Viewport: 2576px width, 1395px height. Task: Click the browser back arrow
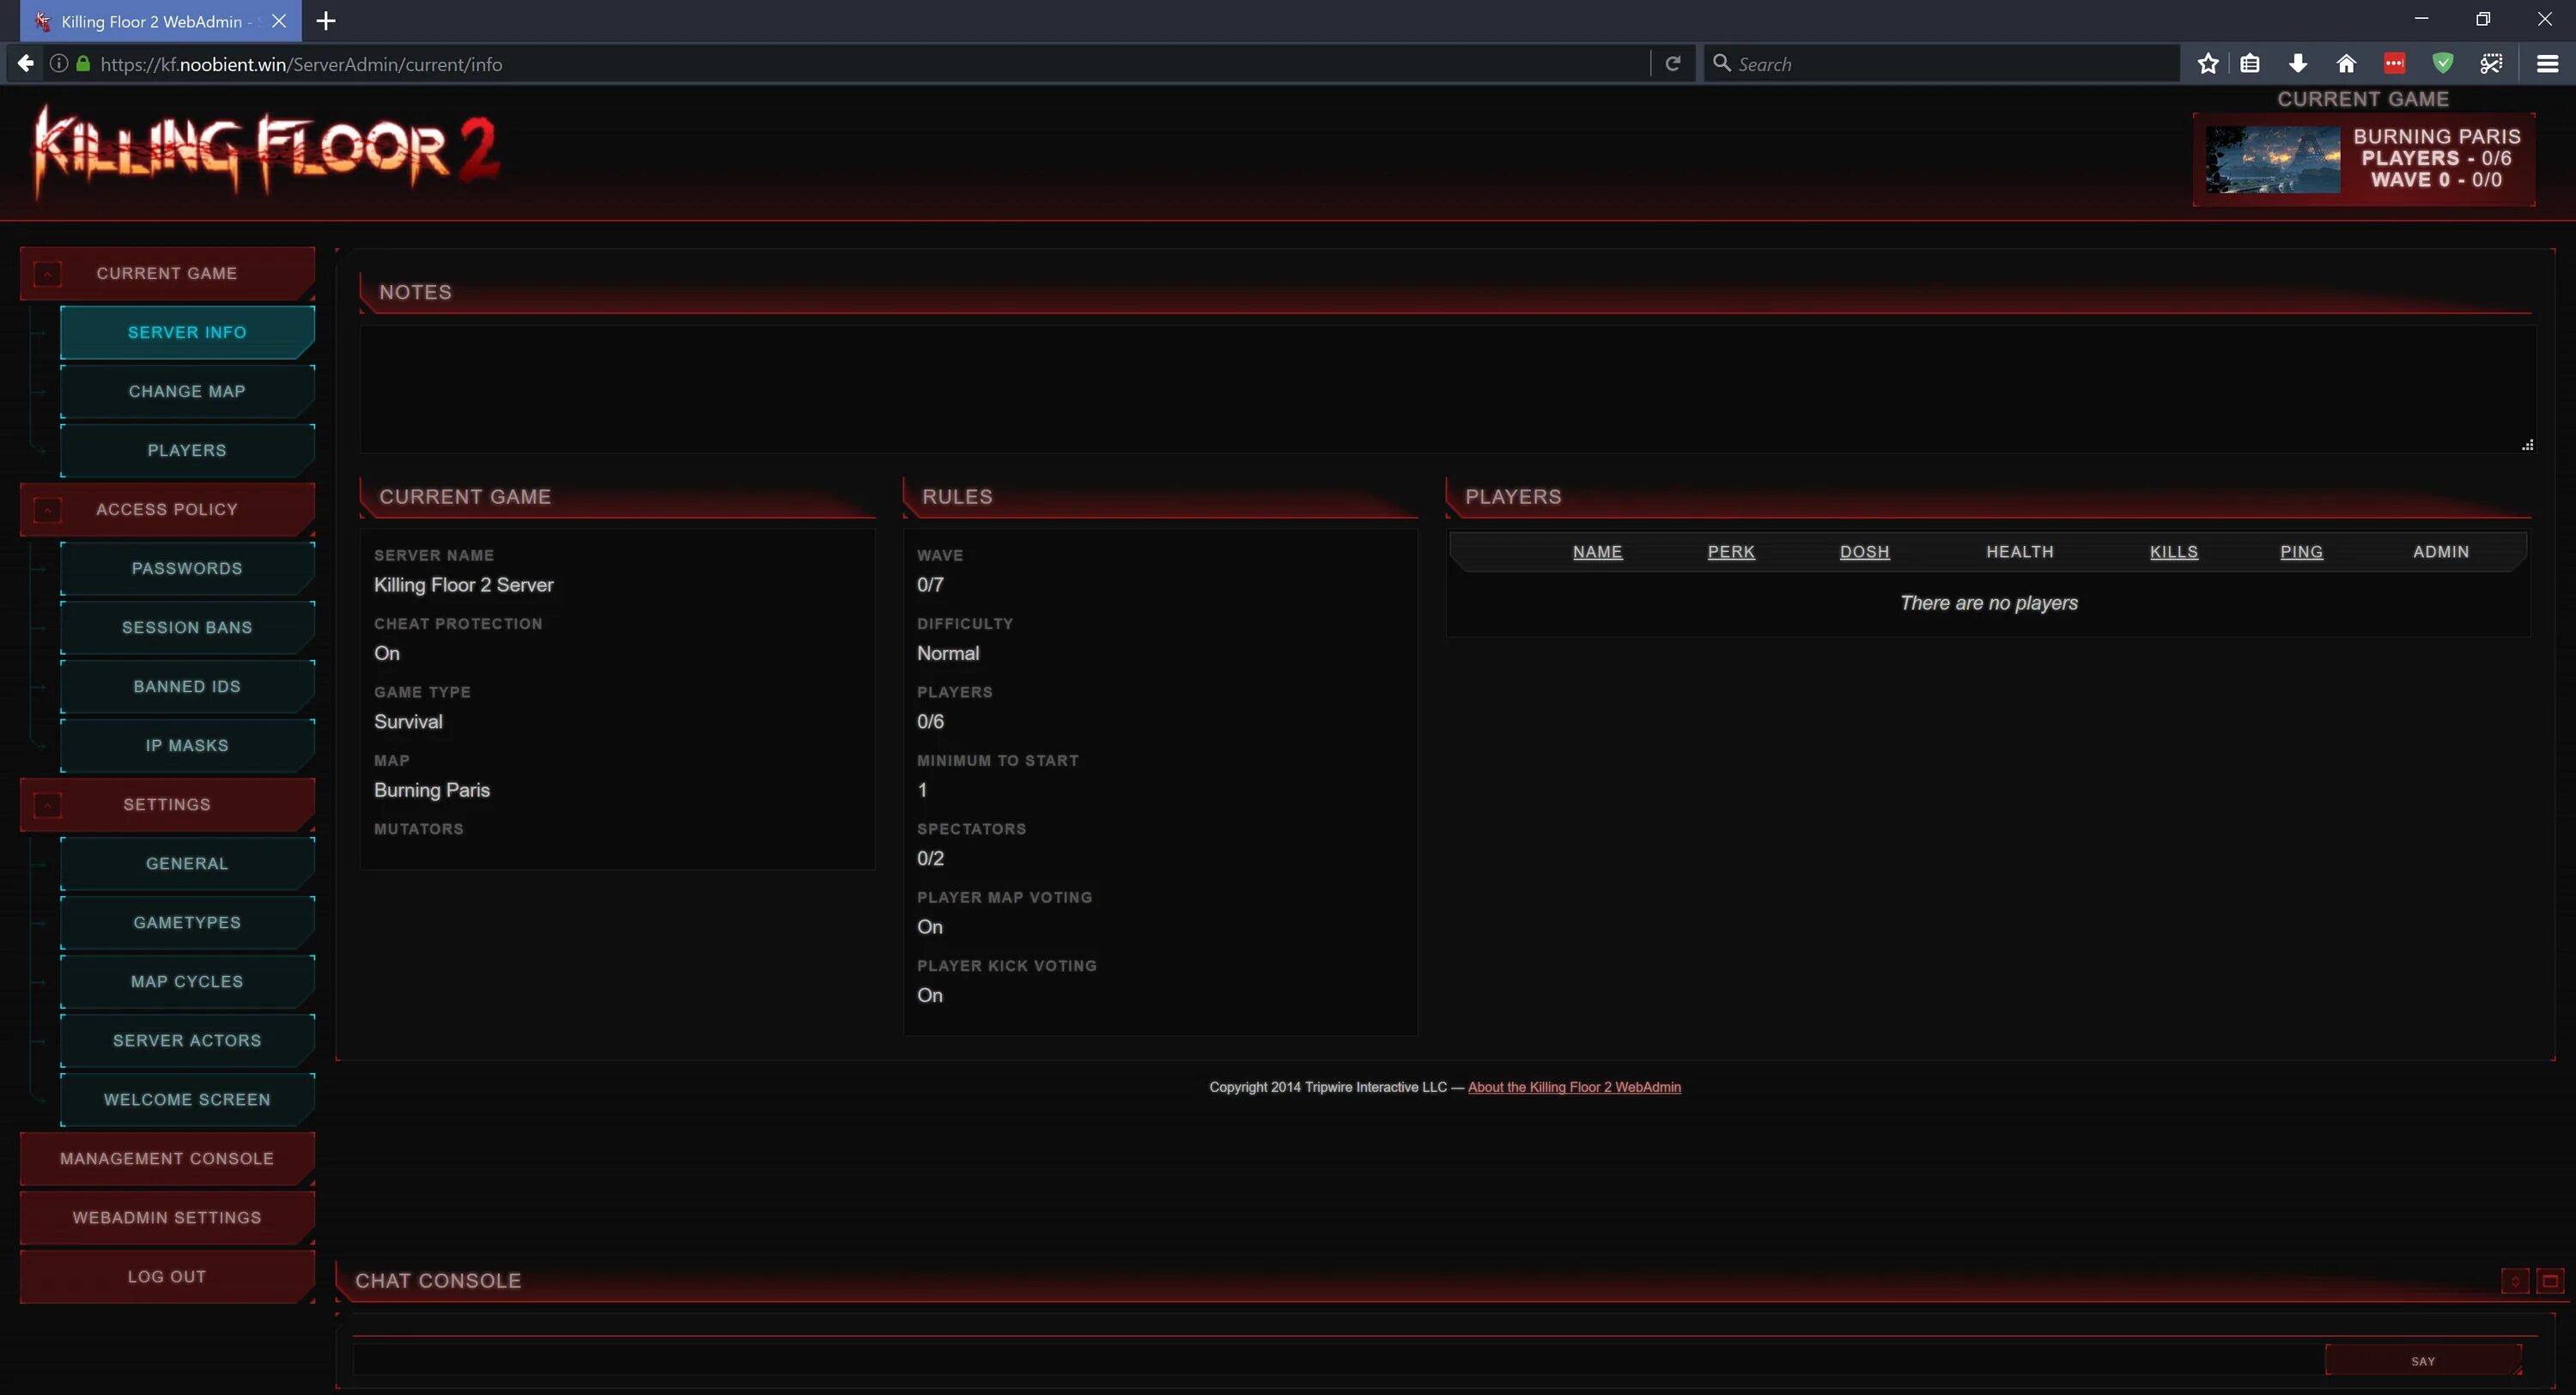25,64
